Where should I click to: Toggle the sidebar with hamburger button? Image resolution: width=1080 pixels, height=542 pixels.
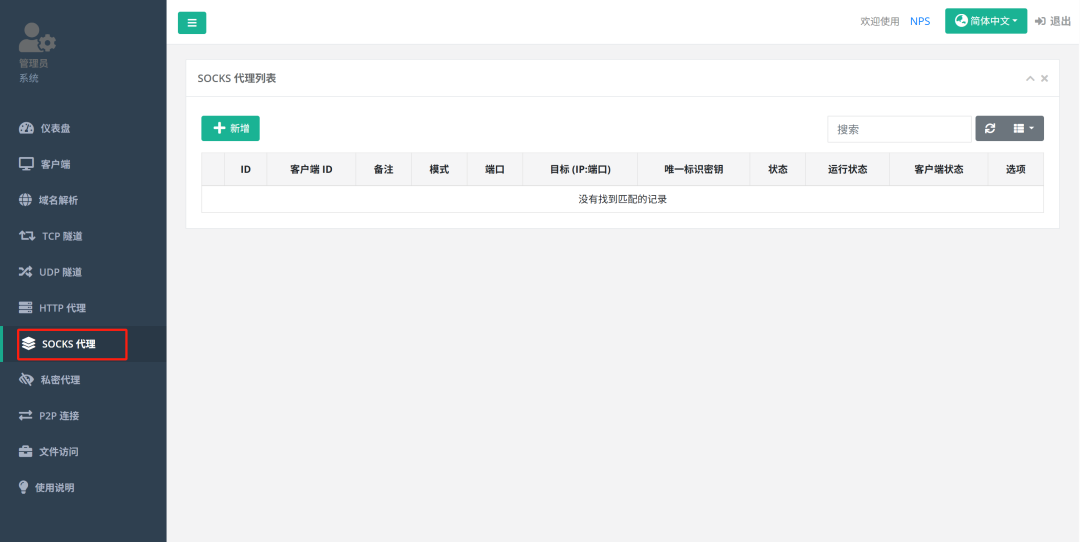[191, 23]
